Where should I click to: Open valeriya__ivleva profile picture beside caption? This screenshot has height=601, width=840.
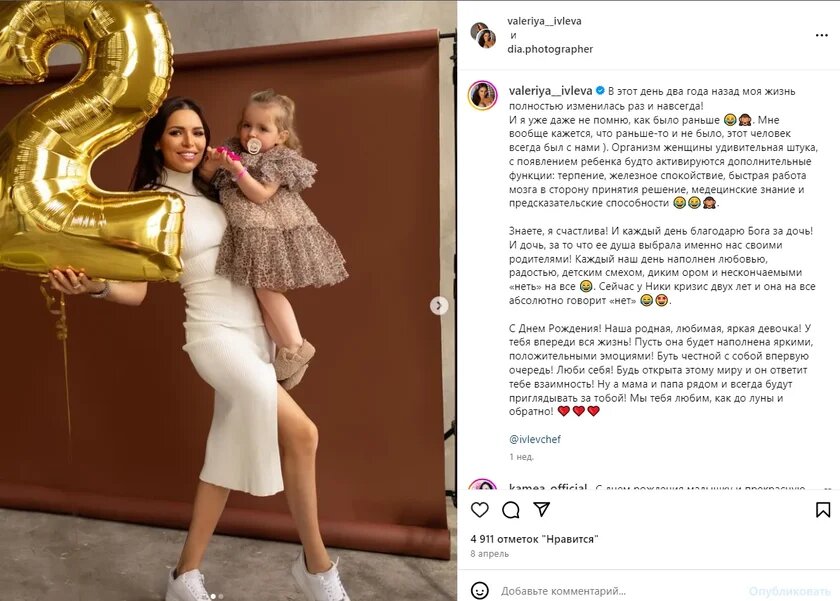pos(483,95)
